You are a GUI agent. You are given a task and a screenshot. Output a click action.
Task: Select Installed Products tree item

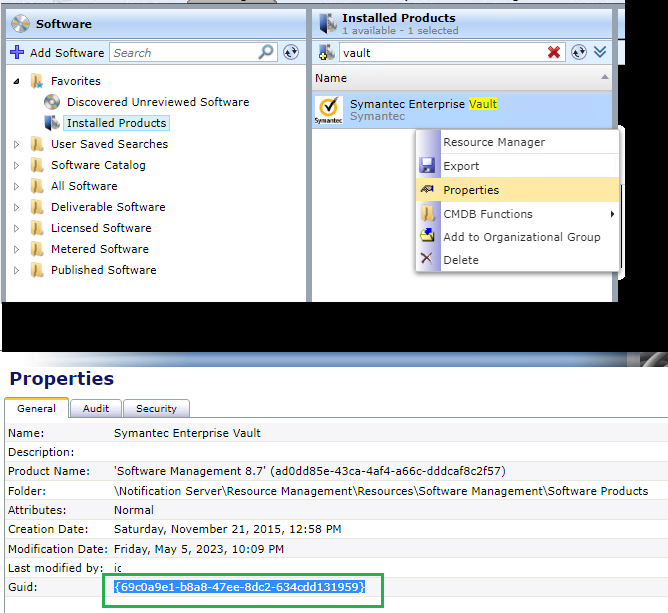pyautogui.click(x=116, y=123)
